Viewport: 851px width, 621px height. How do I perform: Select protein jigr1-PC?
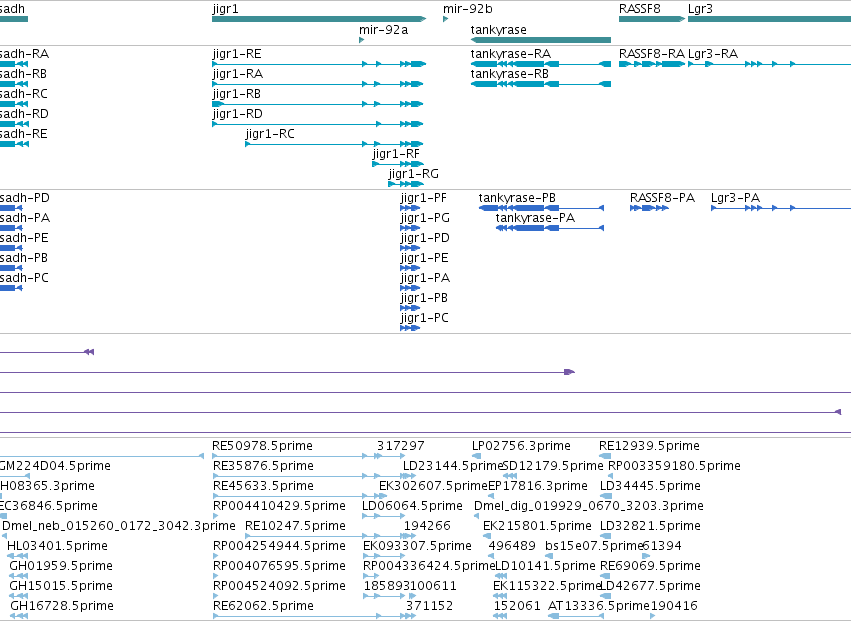tap(410, 328)
